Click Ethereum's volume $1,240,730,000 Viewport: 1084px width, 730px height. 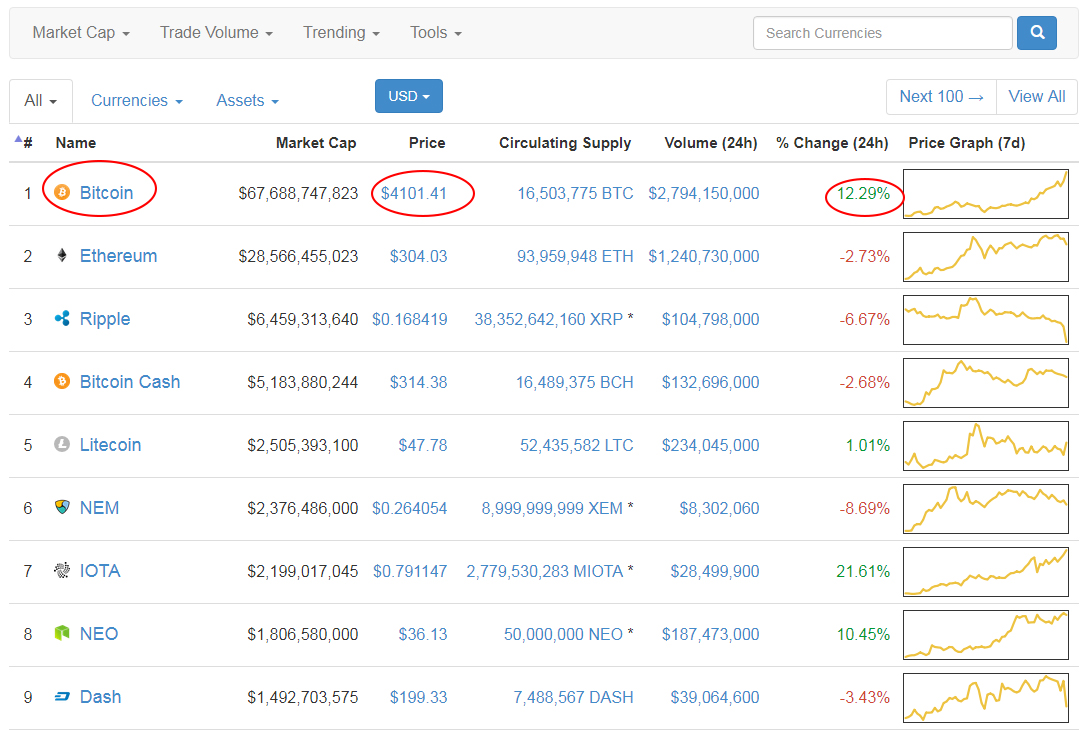tap(704, 256)
